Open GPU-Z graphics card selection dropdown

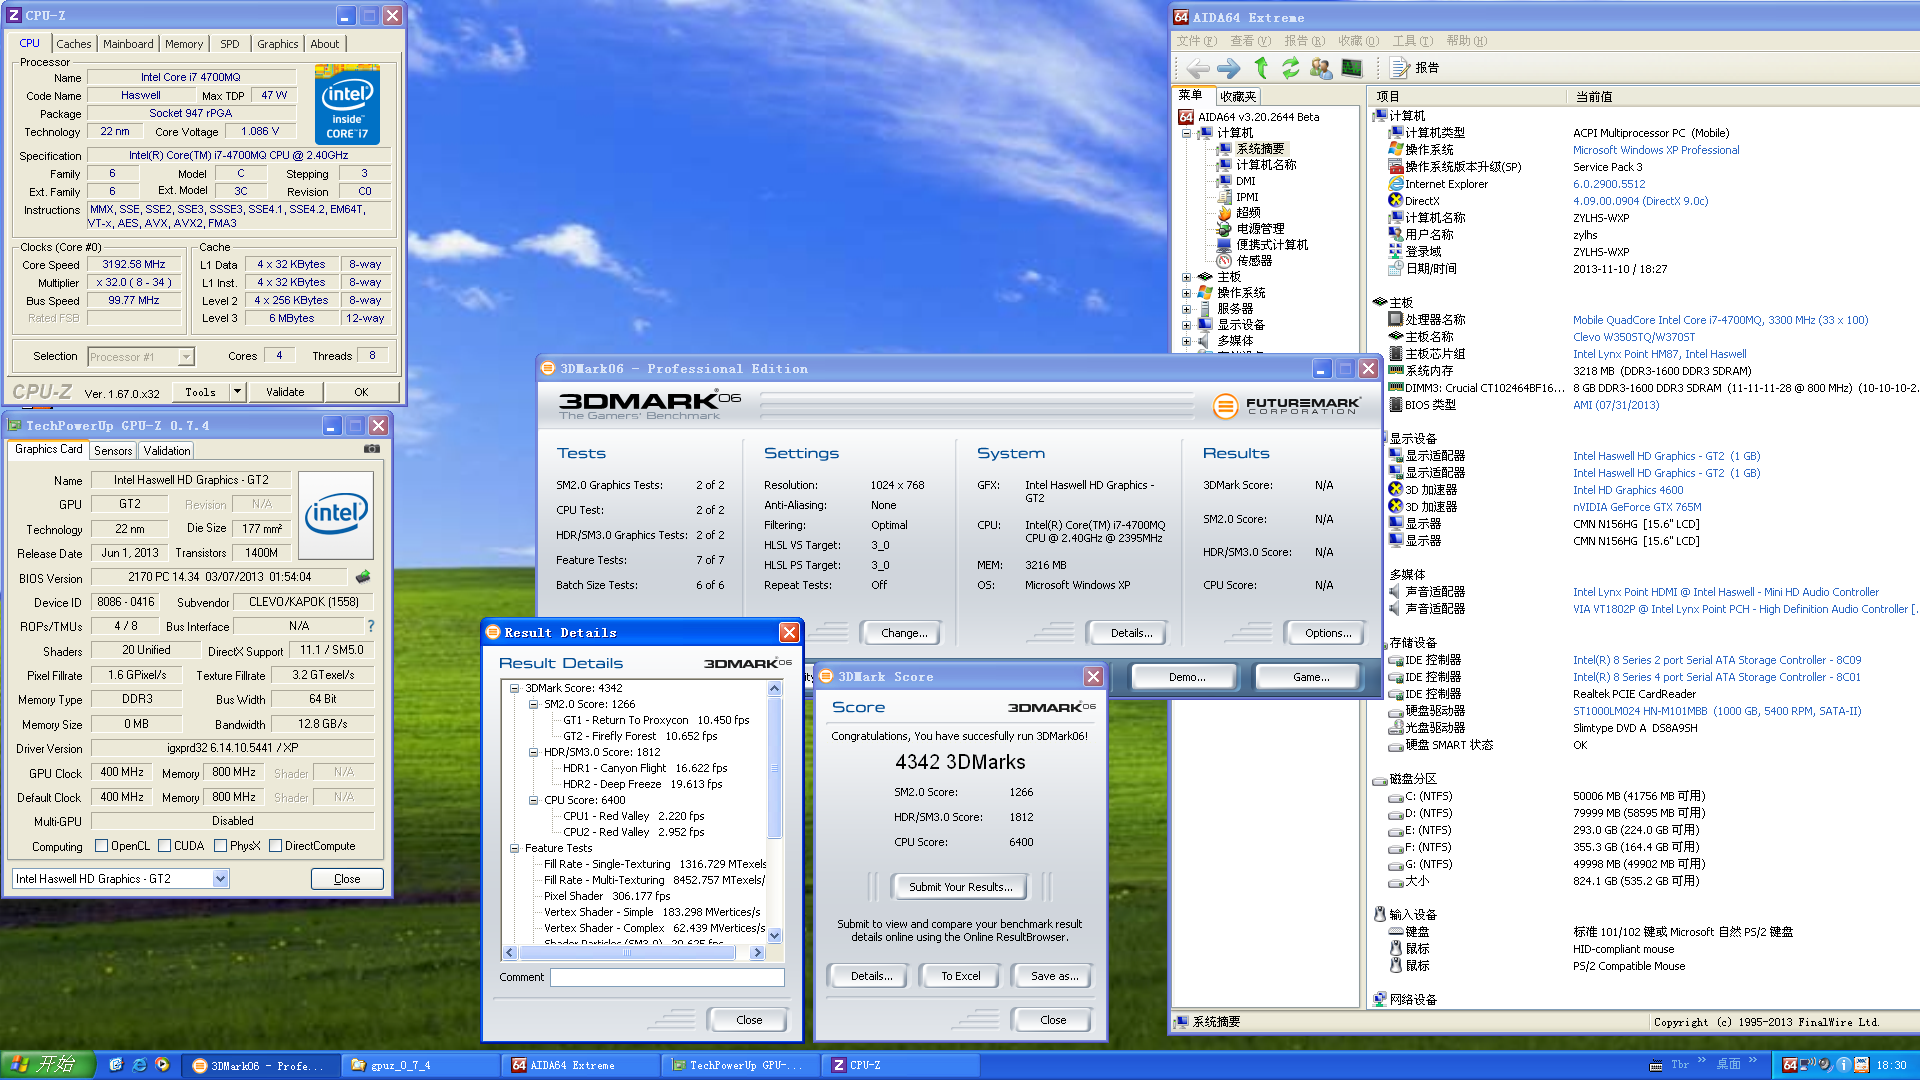[x=220, y=879]
